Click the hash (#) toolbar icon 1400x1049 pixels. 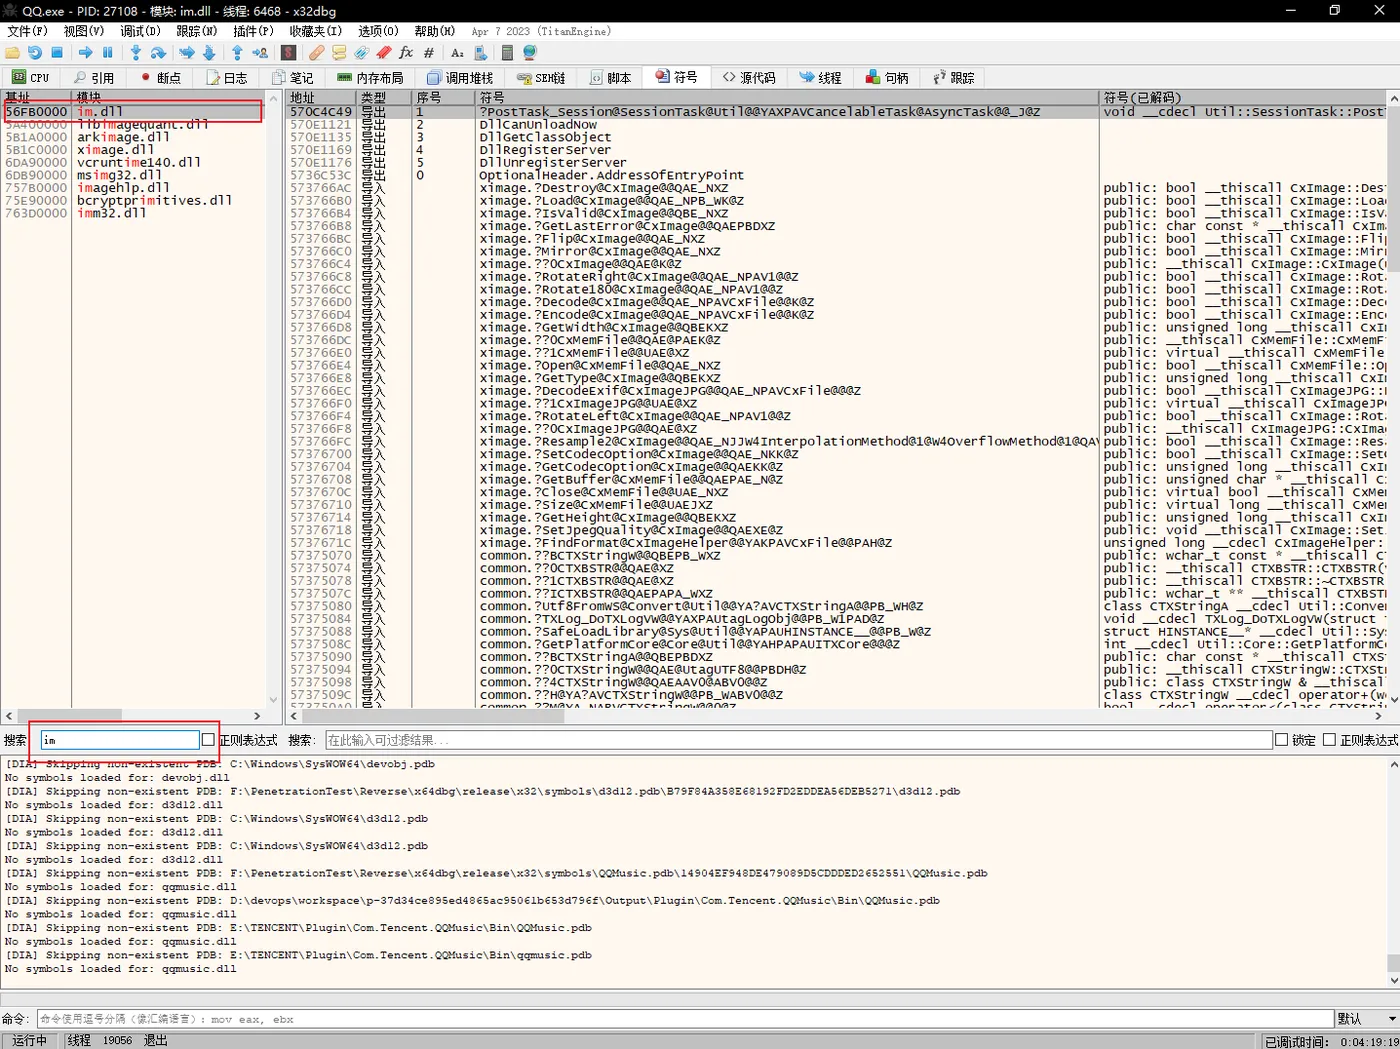click(429, 52)
